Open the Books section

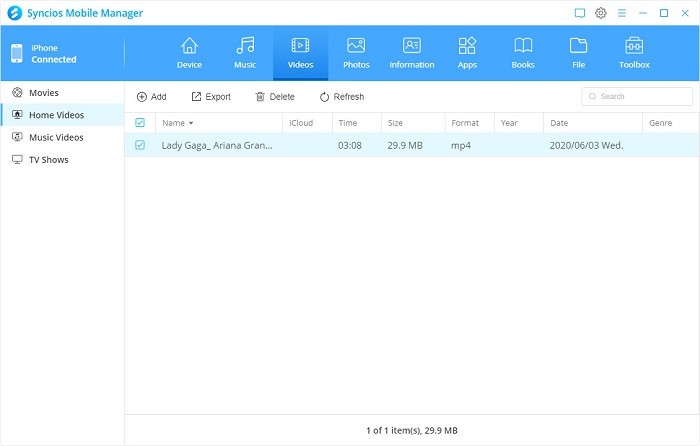click(x=523, y=53)
